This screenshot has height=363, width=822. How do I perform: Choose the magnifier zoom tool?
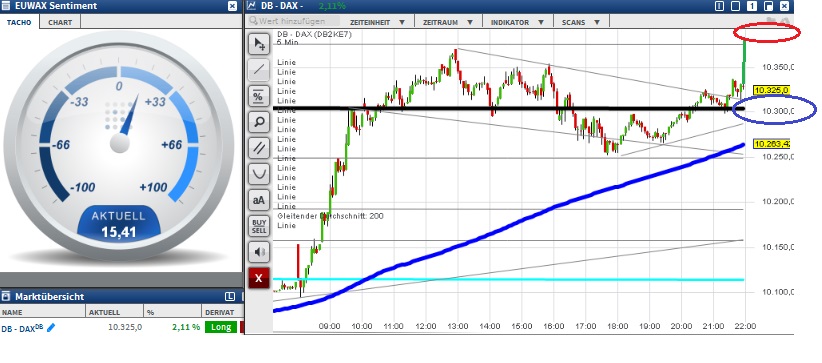259,122
